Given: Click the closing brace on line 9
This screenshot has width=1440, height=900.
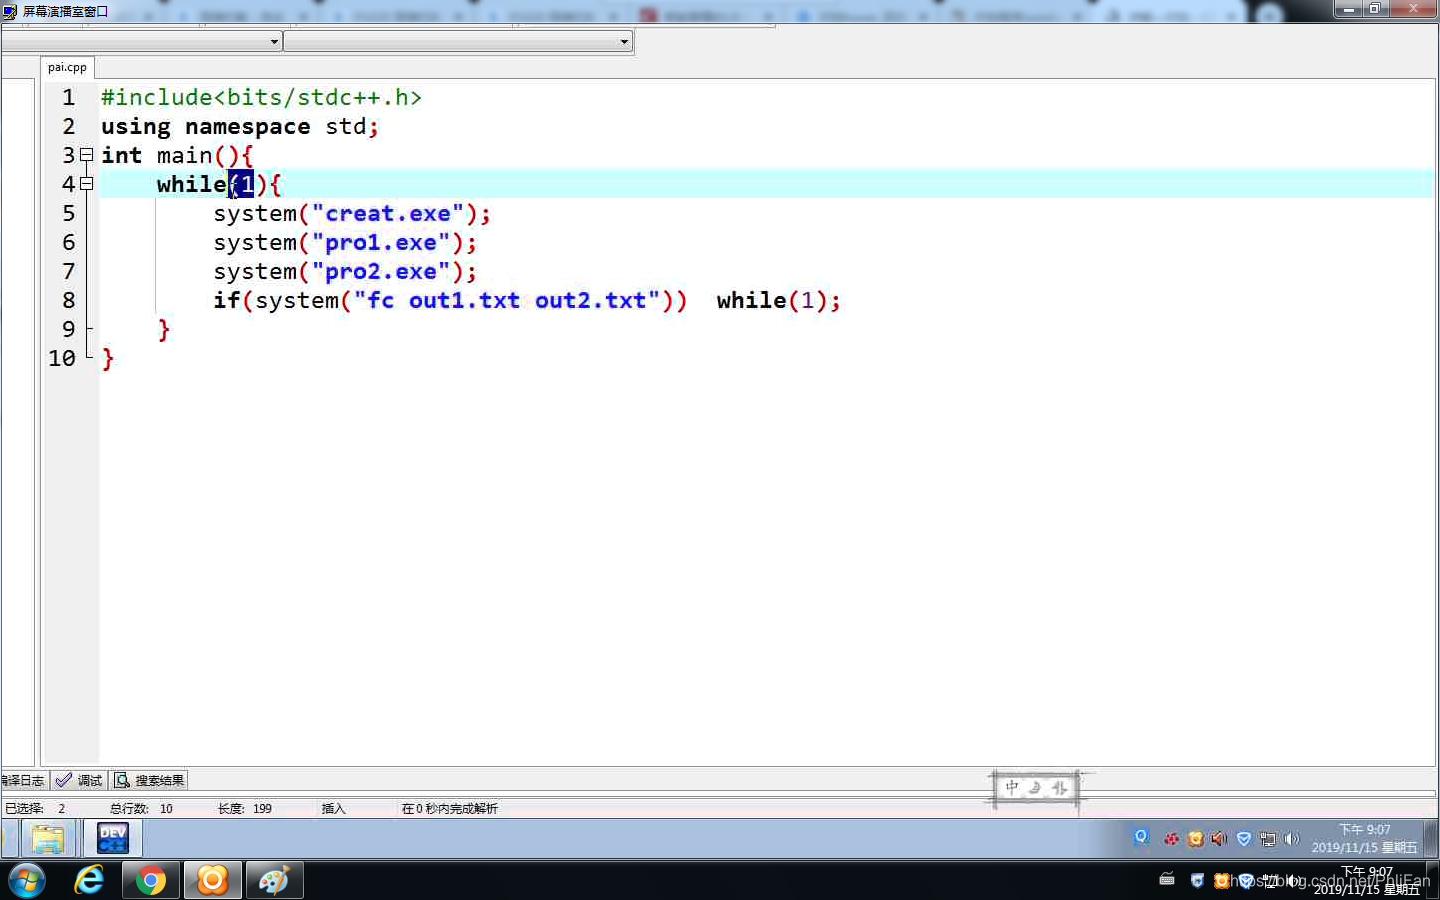Looking at the screenshot, I should (x=164, y=329).
